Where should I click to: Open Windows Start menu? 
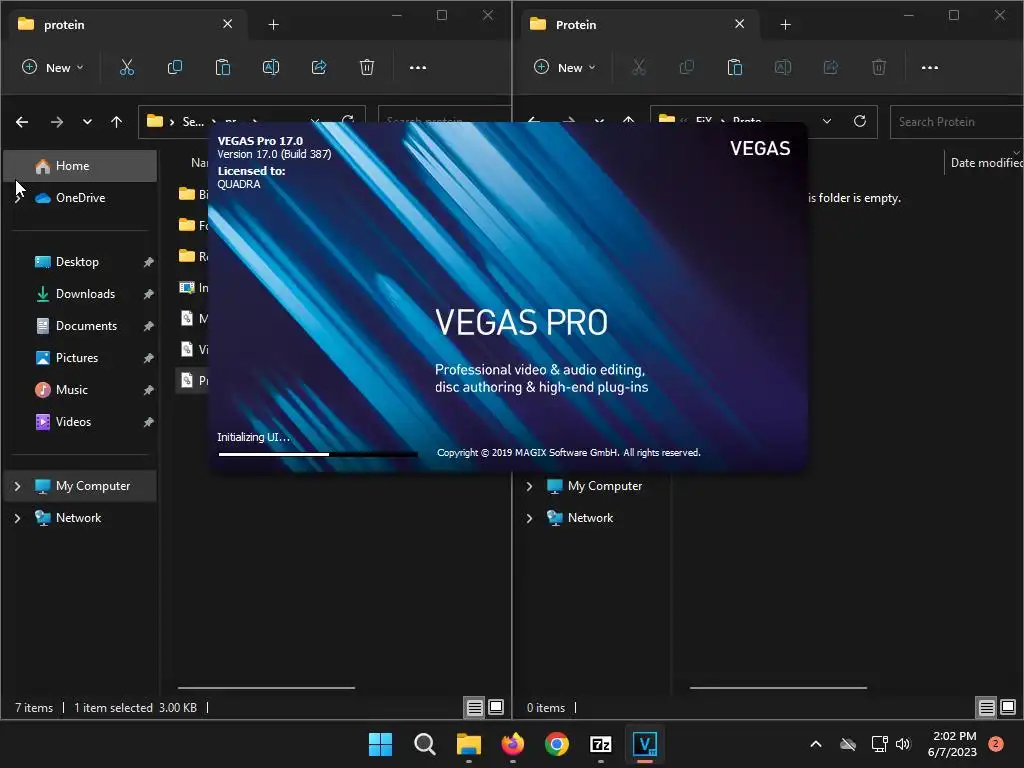tap(381, 744)
